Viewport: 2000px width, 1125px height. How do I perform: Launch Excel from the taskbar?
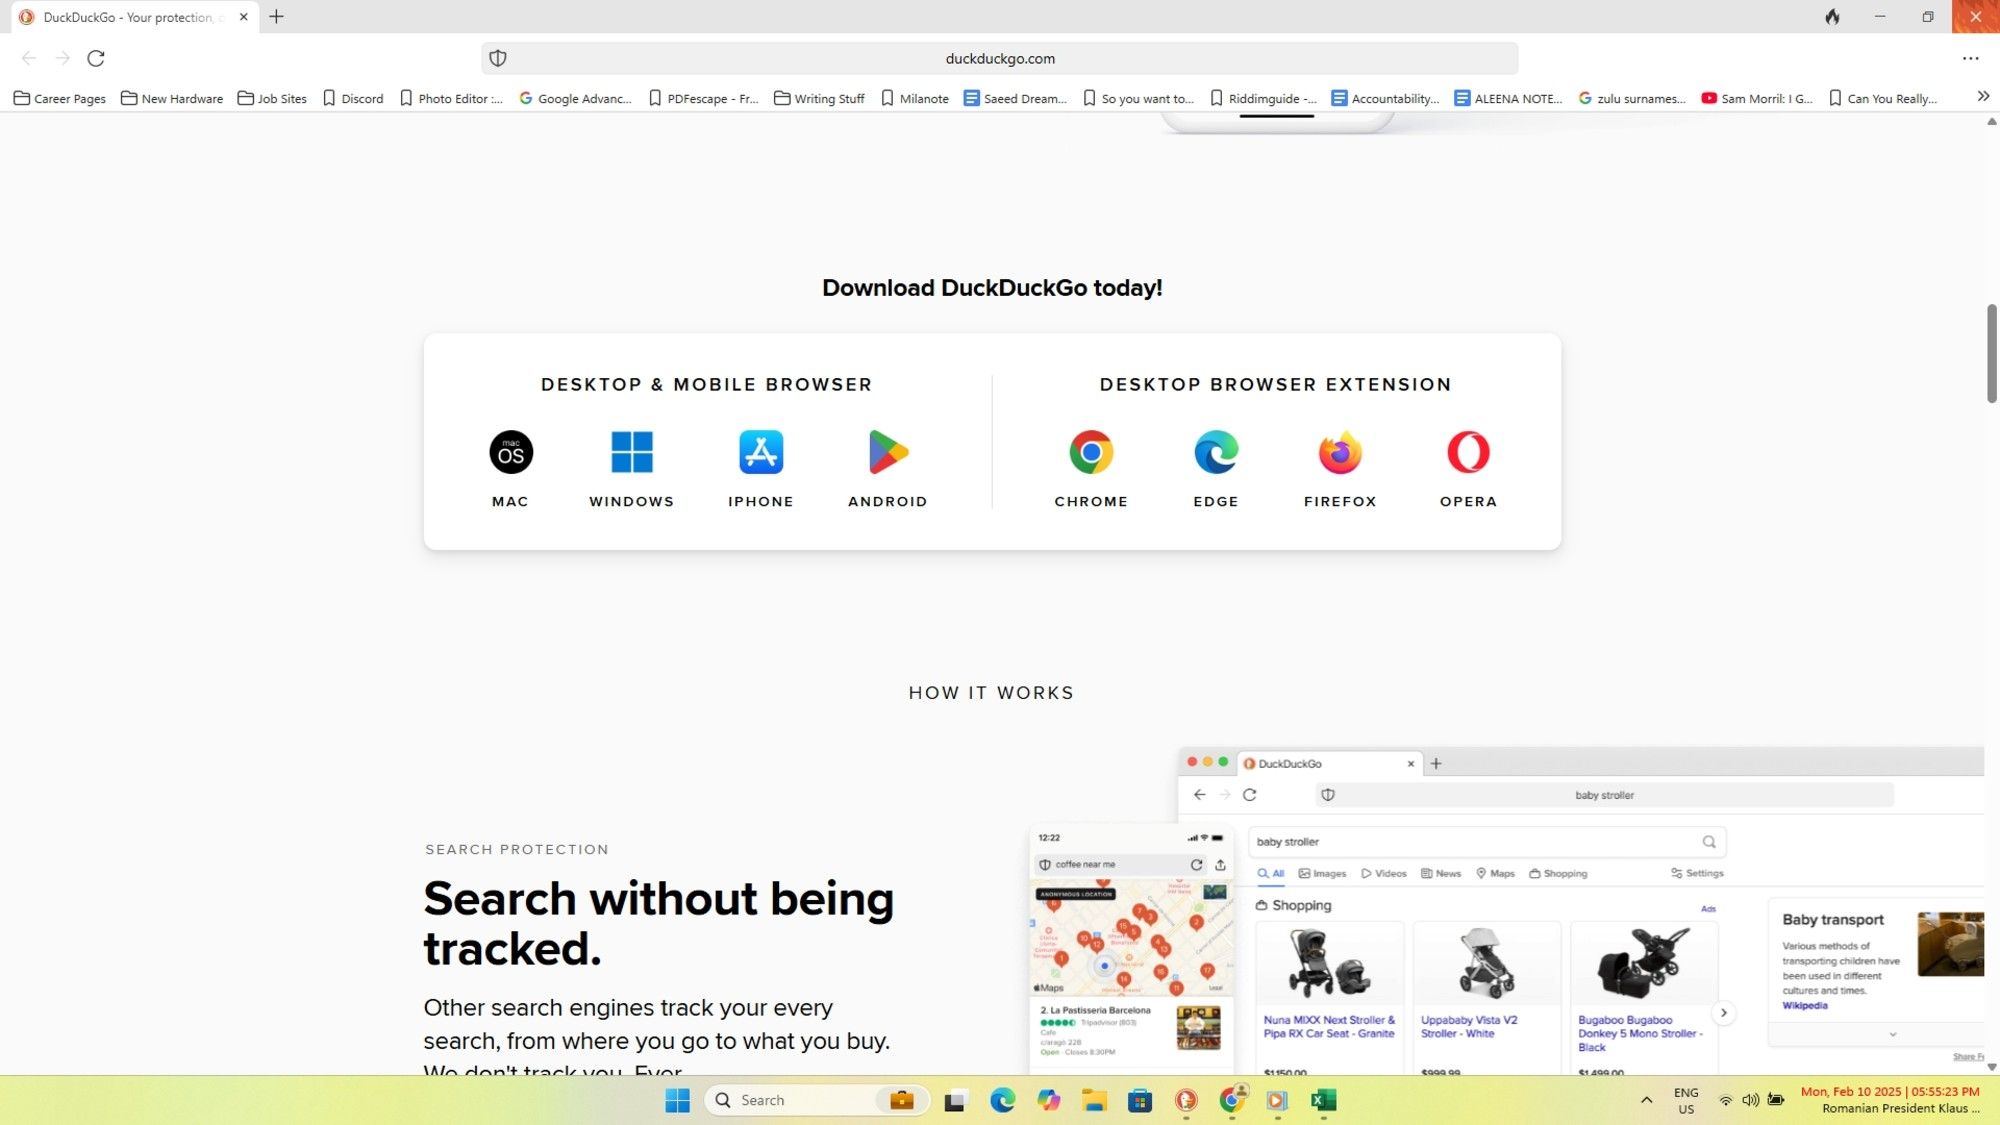point(1323,1100)
